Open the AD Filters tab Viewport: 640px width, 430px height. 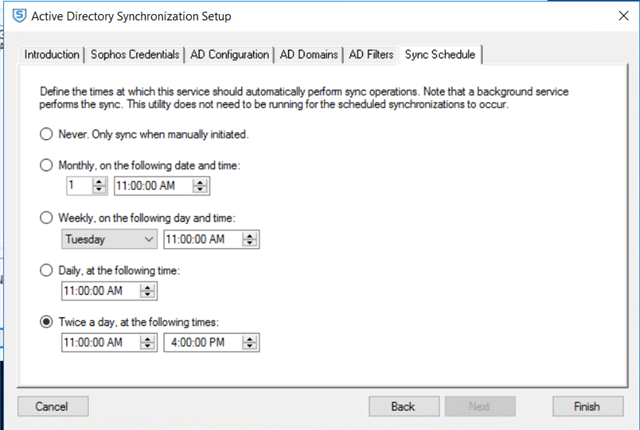point(371,54)
